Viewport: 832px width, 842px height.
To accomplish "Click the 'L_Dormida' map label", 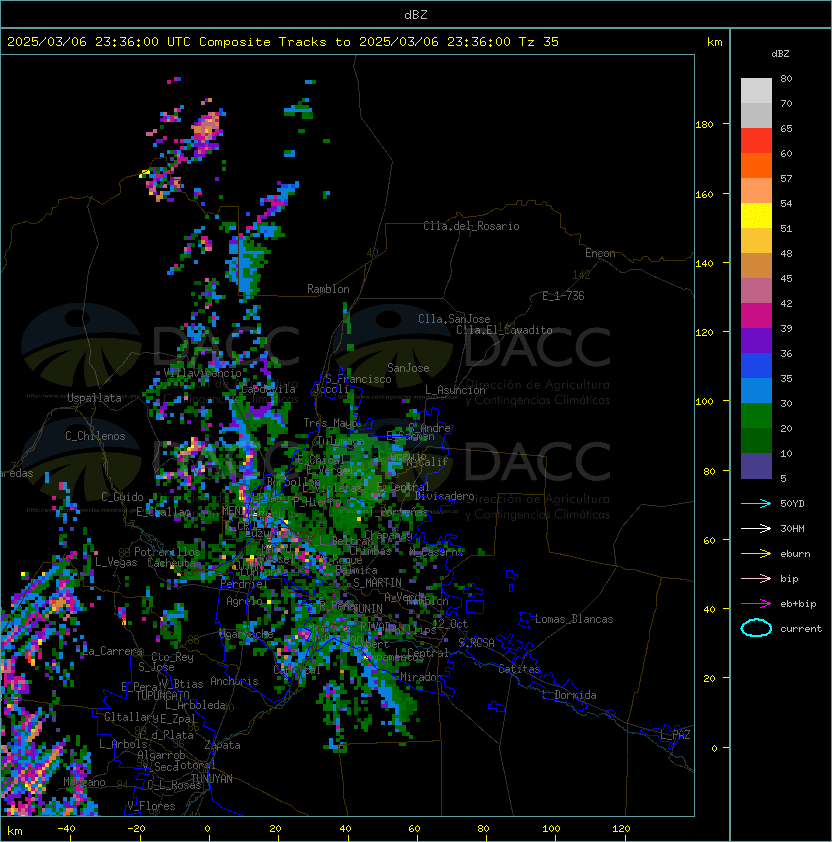I will (x=569, y=695).
